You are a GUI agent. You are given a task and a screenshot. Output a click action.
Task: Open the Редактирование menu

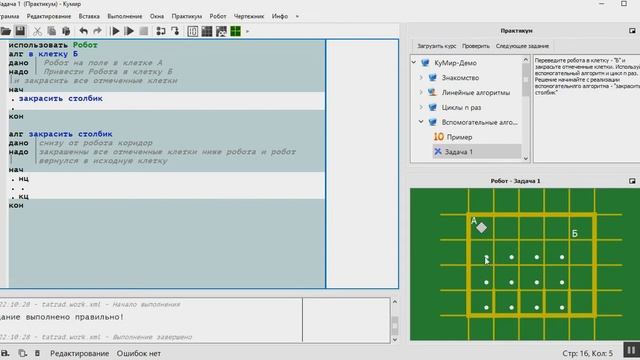tap(49, 16)
